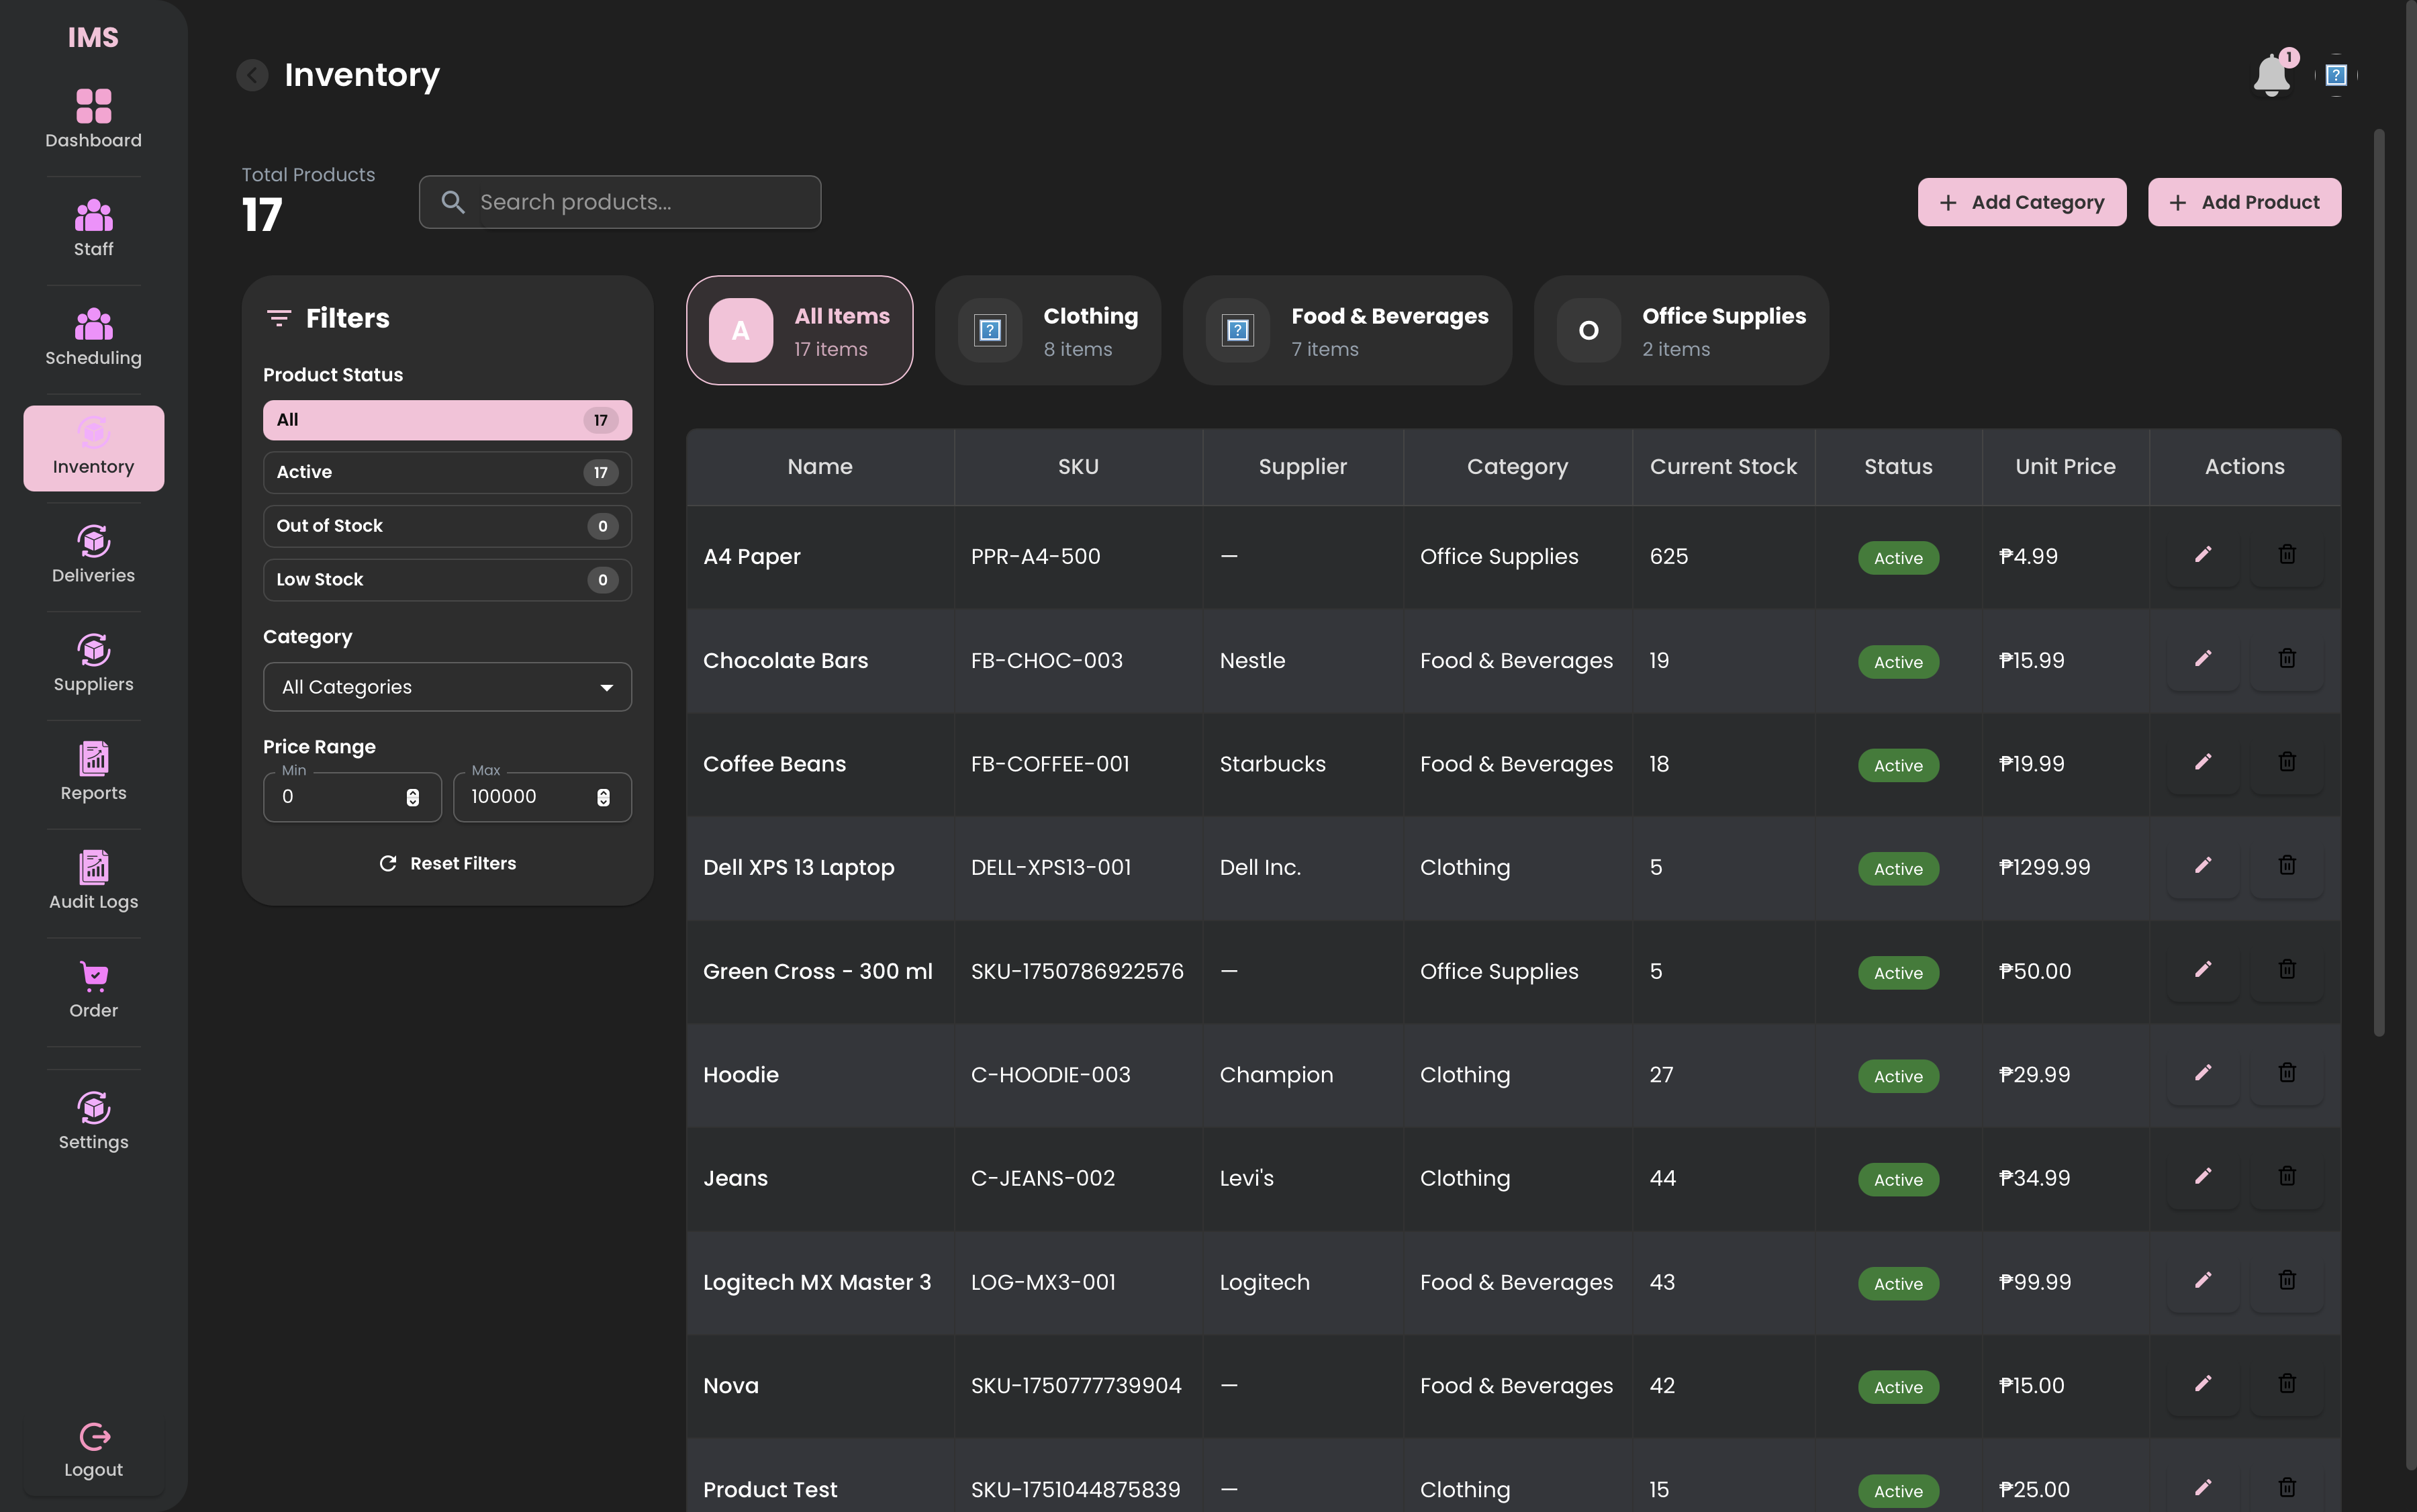Click the Add Product button
Viewport: 2417px width, 1512px height.
click(2244, 202)
